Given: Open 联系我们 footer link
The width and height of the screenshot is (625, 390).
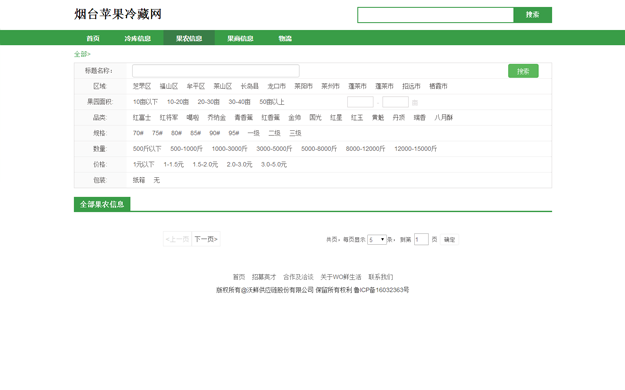Looking at the screenshot, I should click(x=381, y=277).
